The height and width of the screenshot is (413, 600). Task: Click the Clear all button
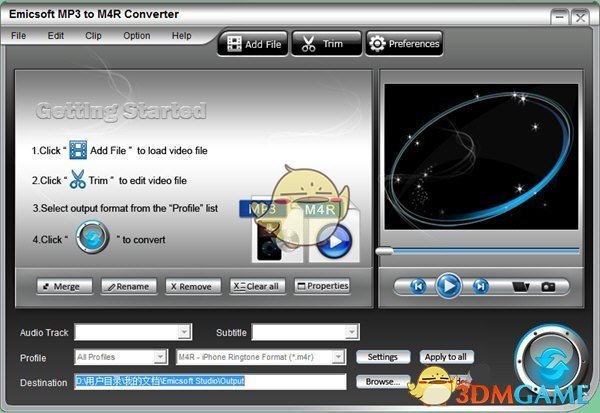258,286
